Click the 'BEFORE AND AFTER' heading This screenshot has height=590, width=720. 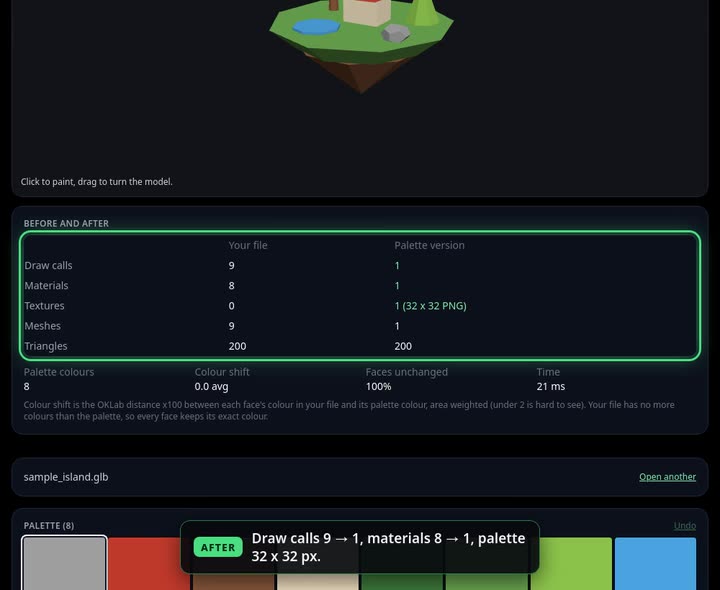point(66,224)
